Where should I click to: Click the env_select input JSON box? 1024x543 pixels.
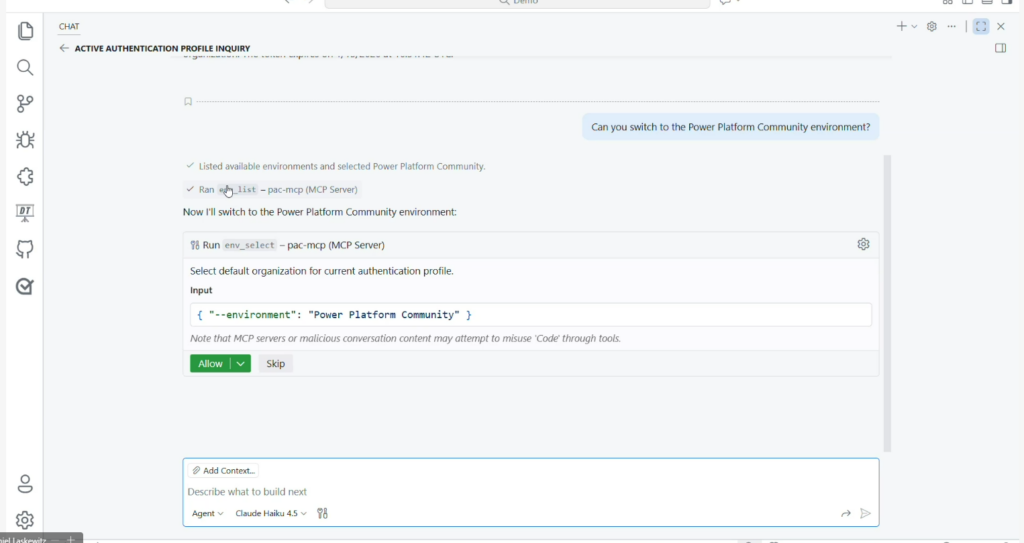coord(530,315)
